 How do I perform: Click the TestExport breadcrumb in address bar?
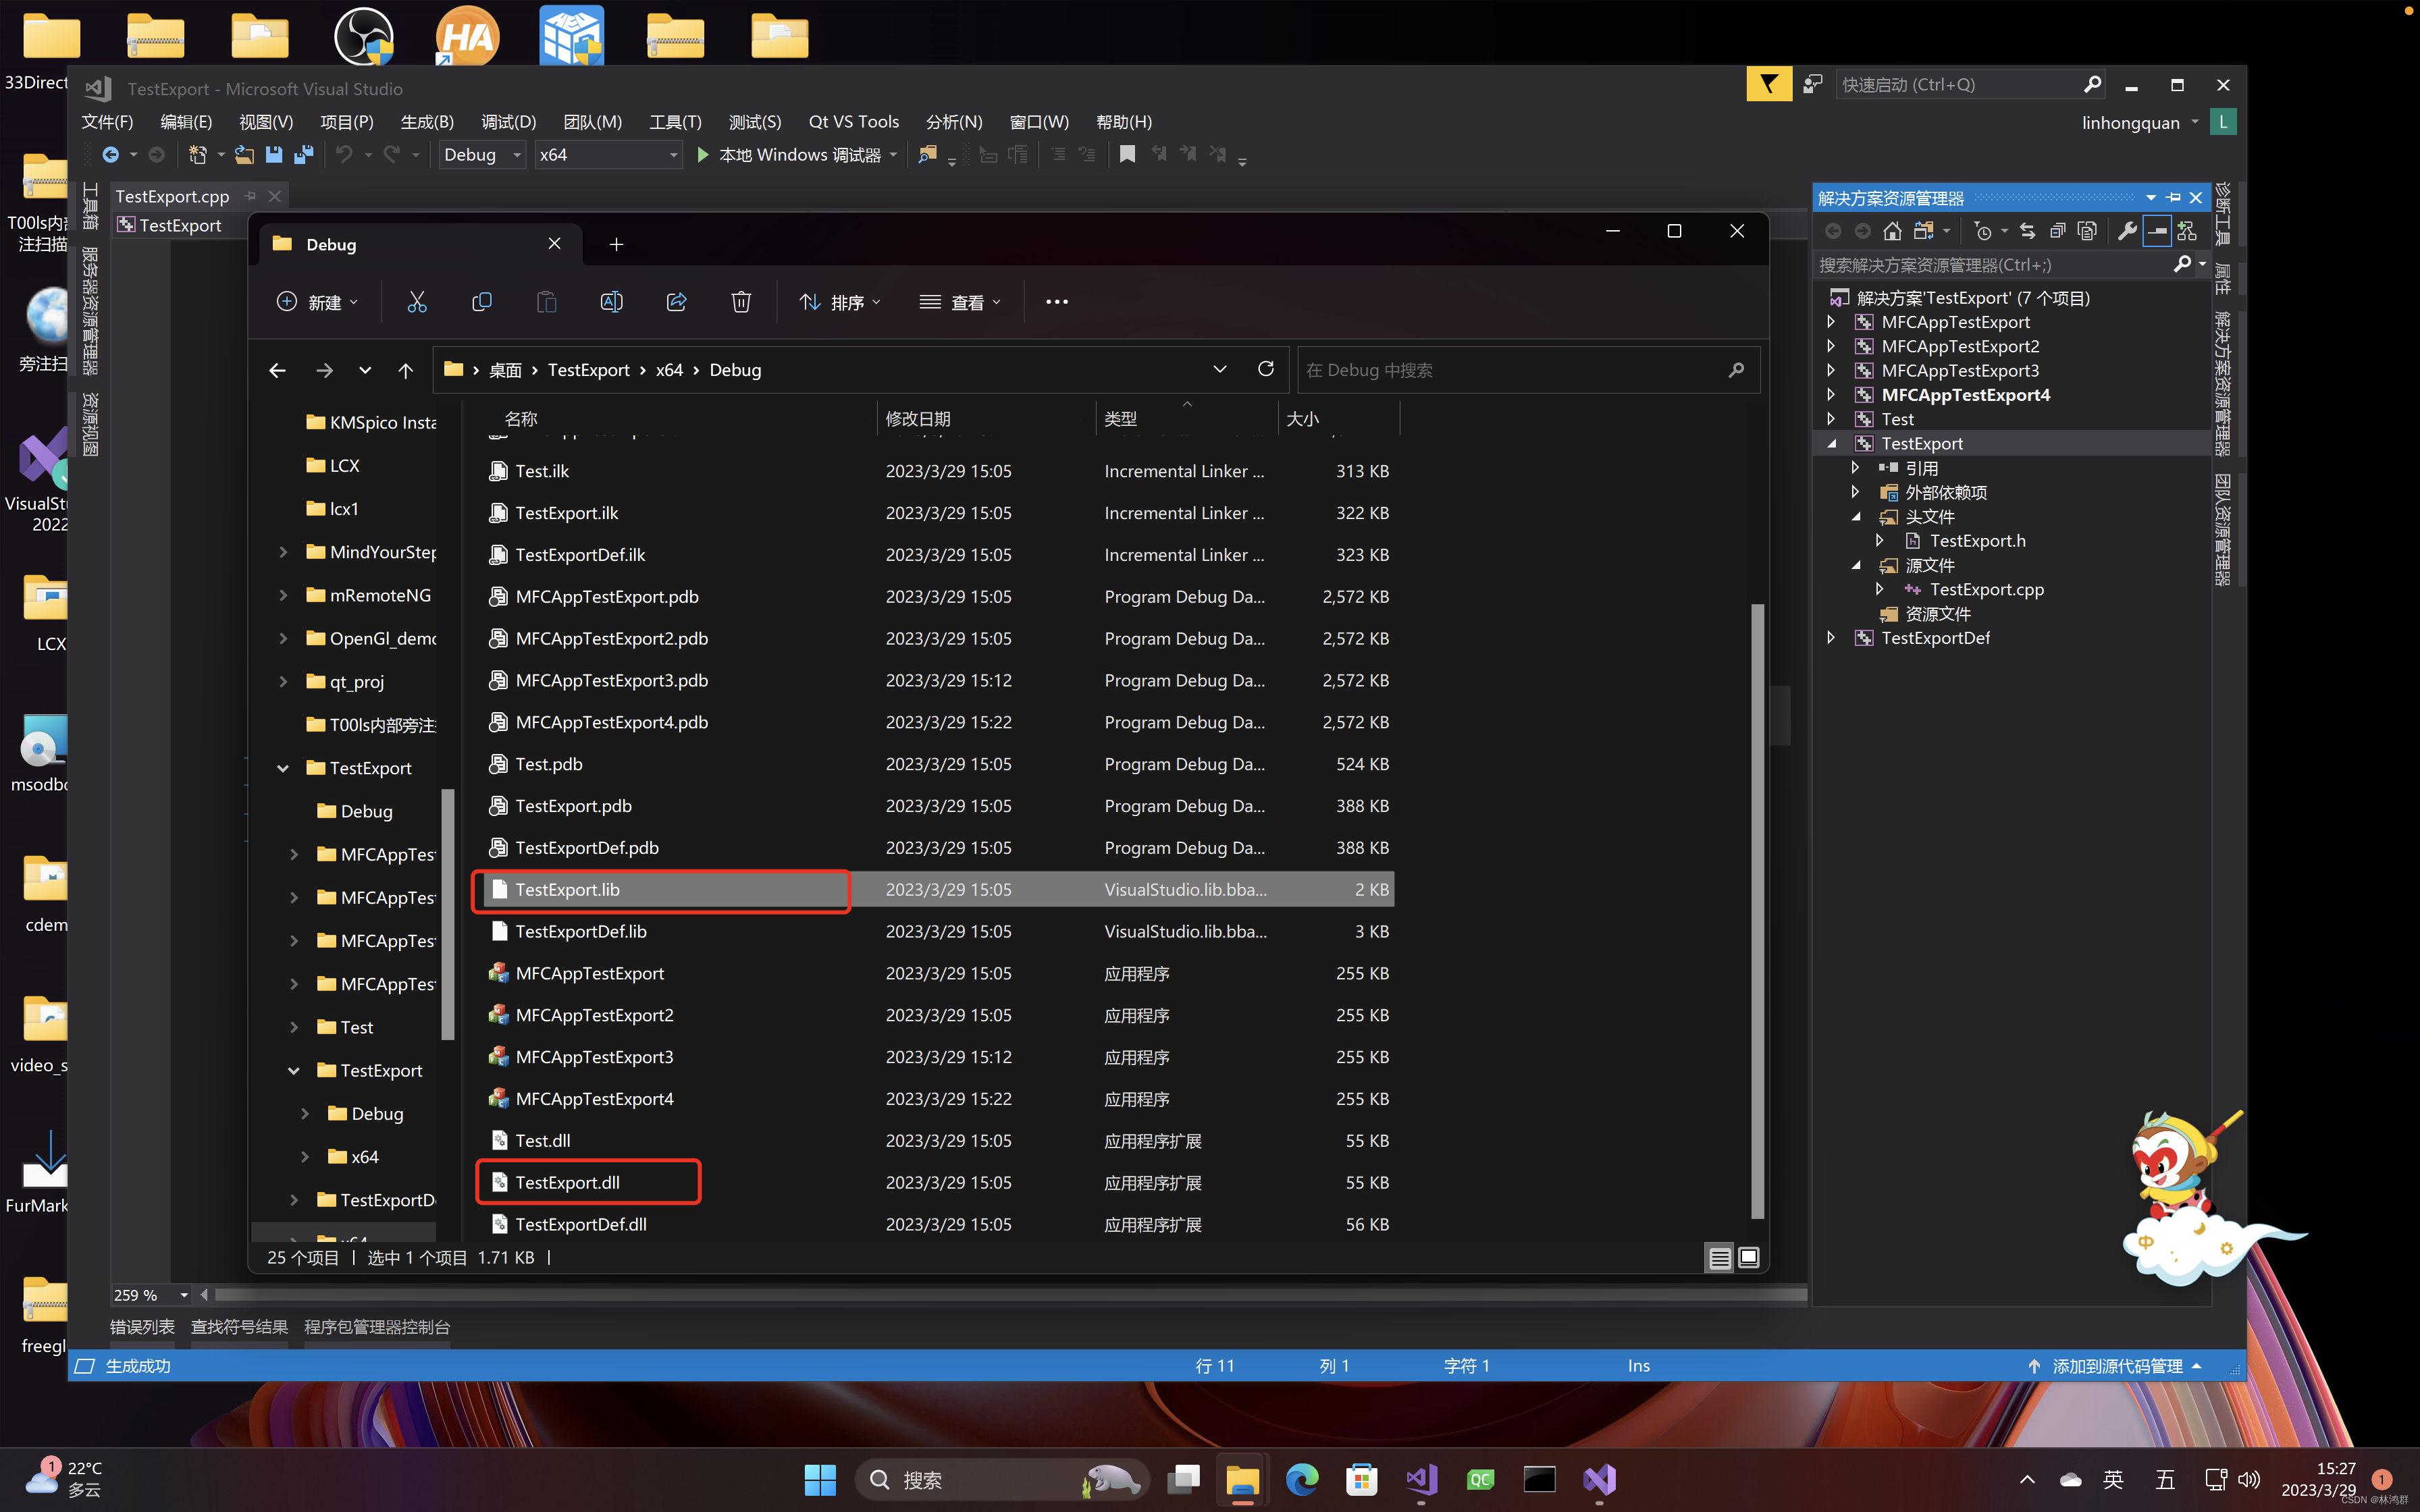pos(588,370)
